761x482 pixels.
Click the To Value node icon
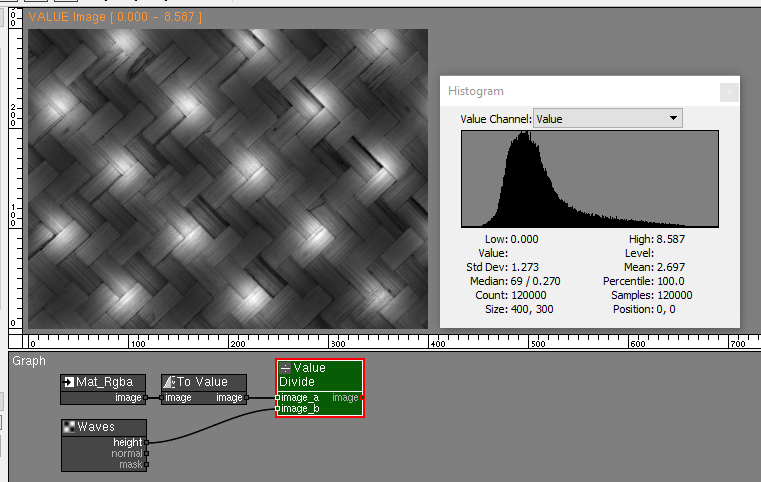(169, 382)
